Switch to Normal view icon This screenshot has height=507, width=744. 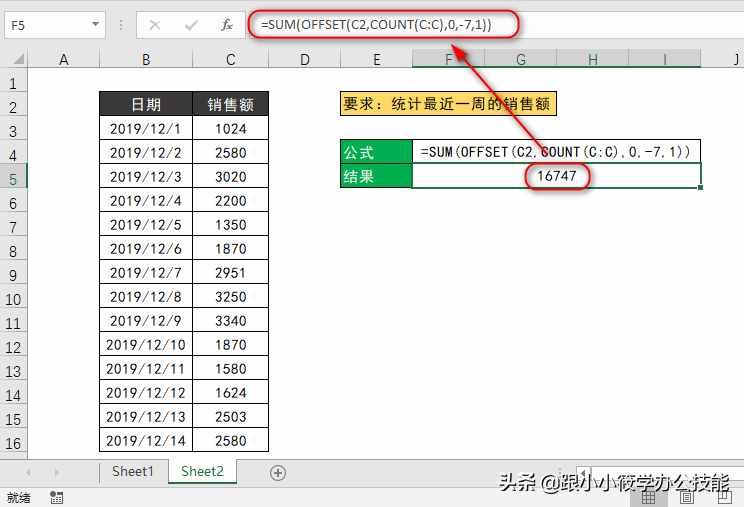click(x=649, y=497)
